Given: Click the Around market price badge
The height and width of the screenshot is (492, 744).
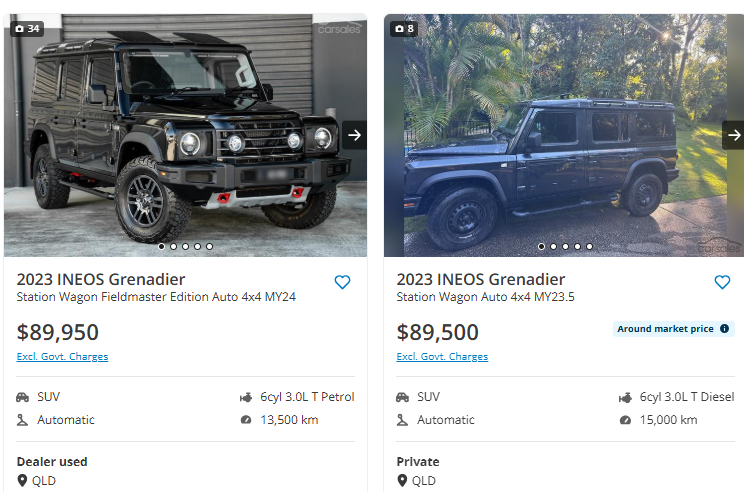Looking at the screenshot, I should click(665, 328).
